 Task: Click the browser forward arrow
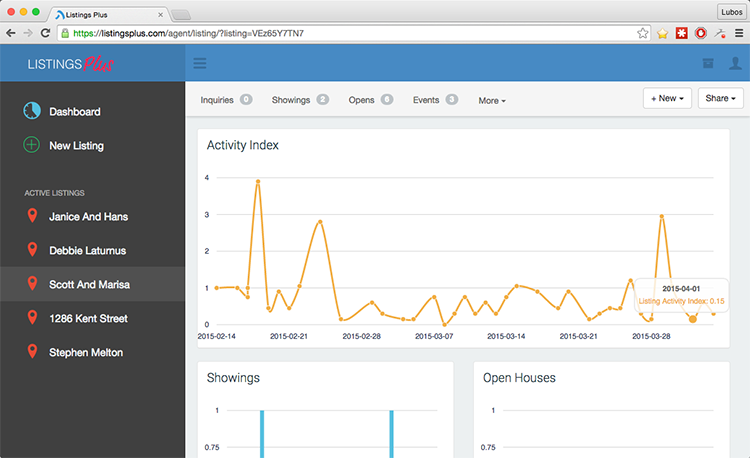tap(28, 33)
